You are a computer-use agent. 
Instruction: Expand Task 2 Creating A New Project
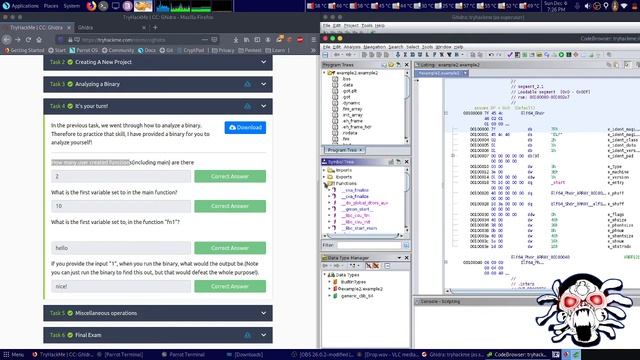[158, 62]
